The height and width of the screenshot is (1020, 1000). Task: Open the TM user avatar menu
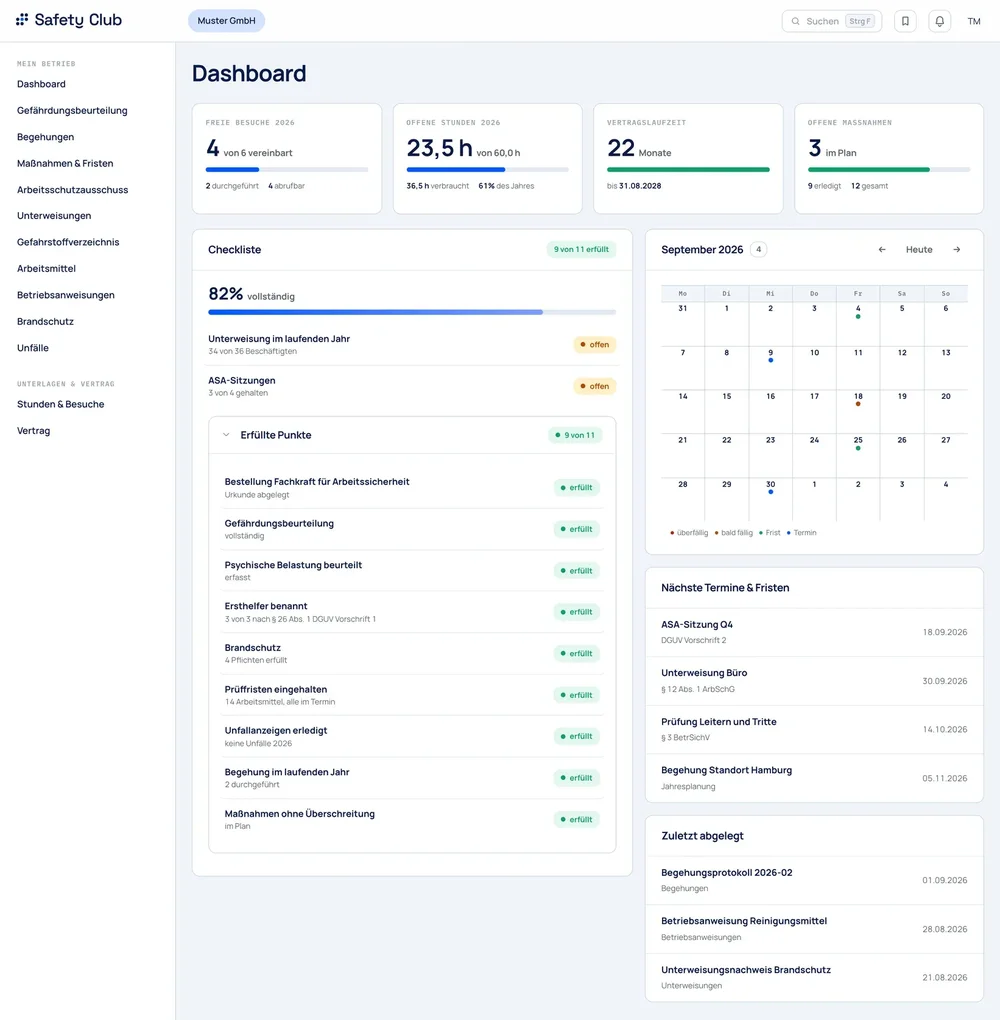pyautogui.click(x=974, y=21)
